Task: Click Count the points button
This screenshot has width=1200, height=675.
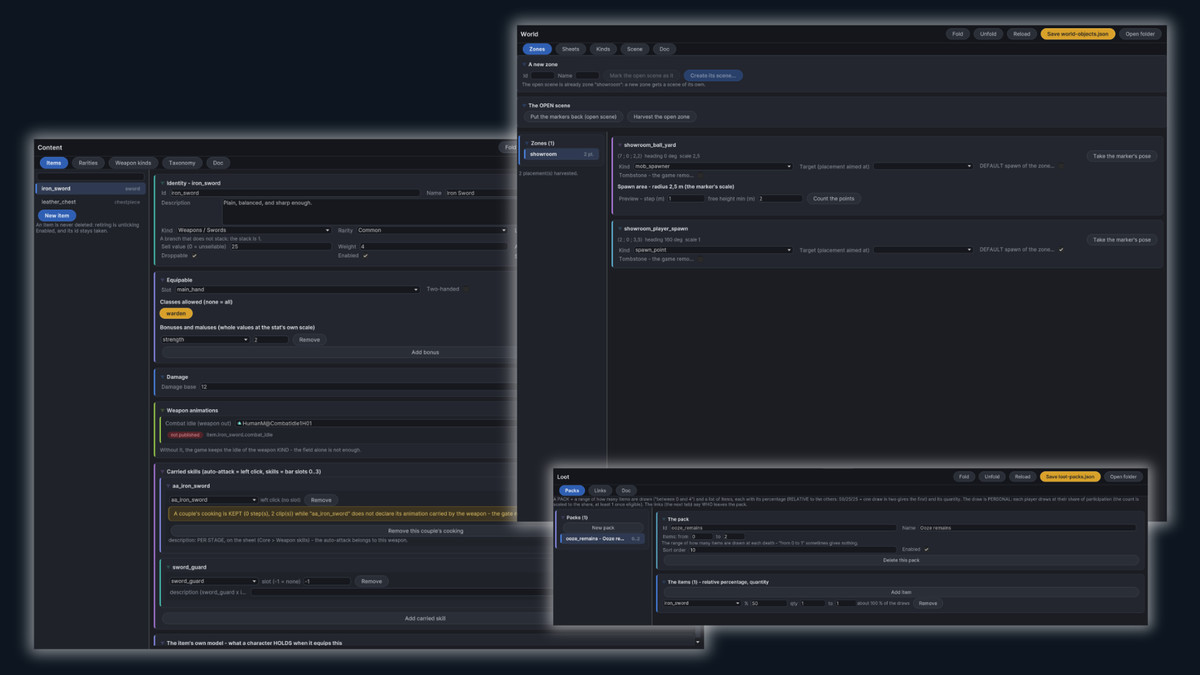Action: 834,199
